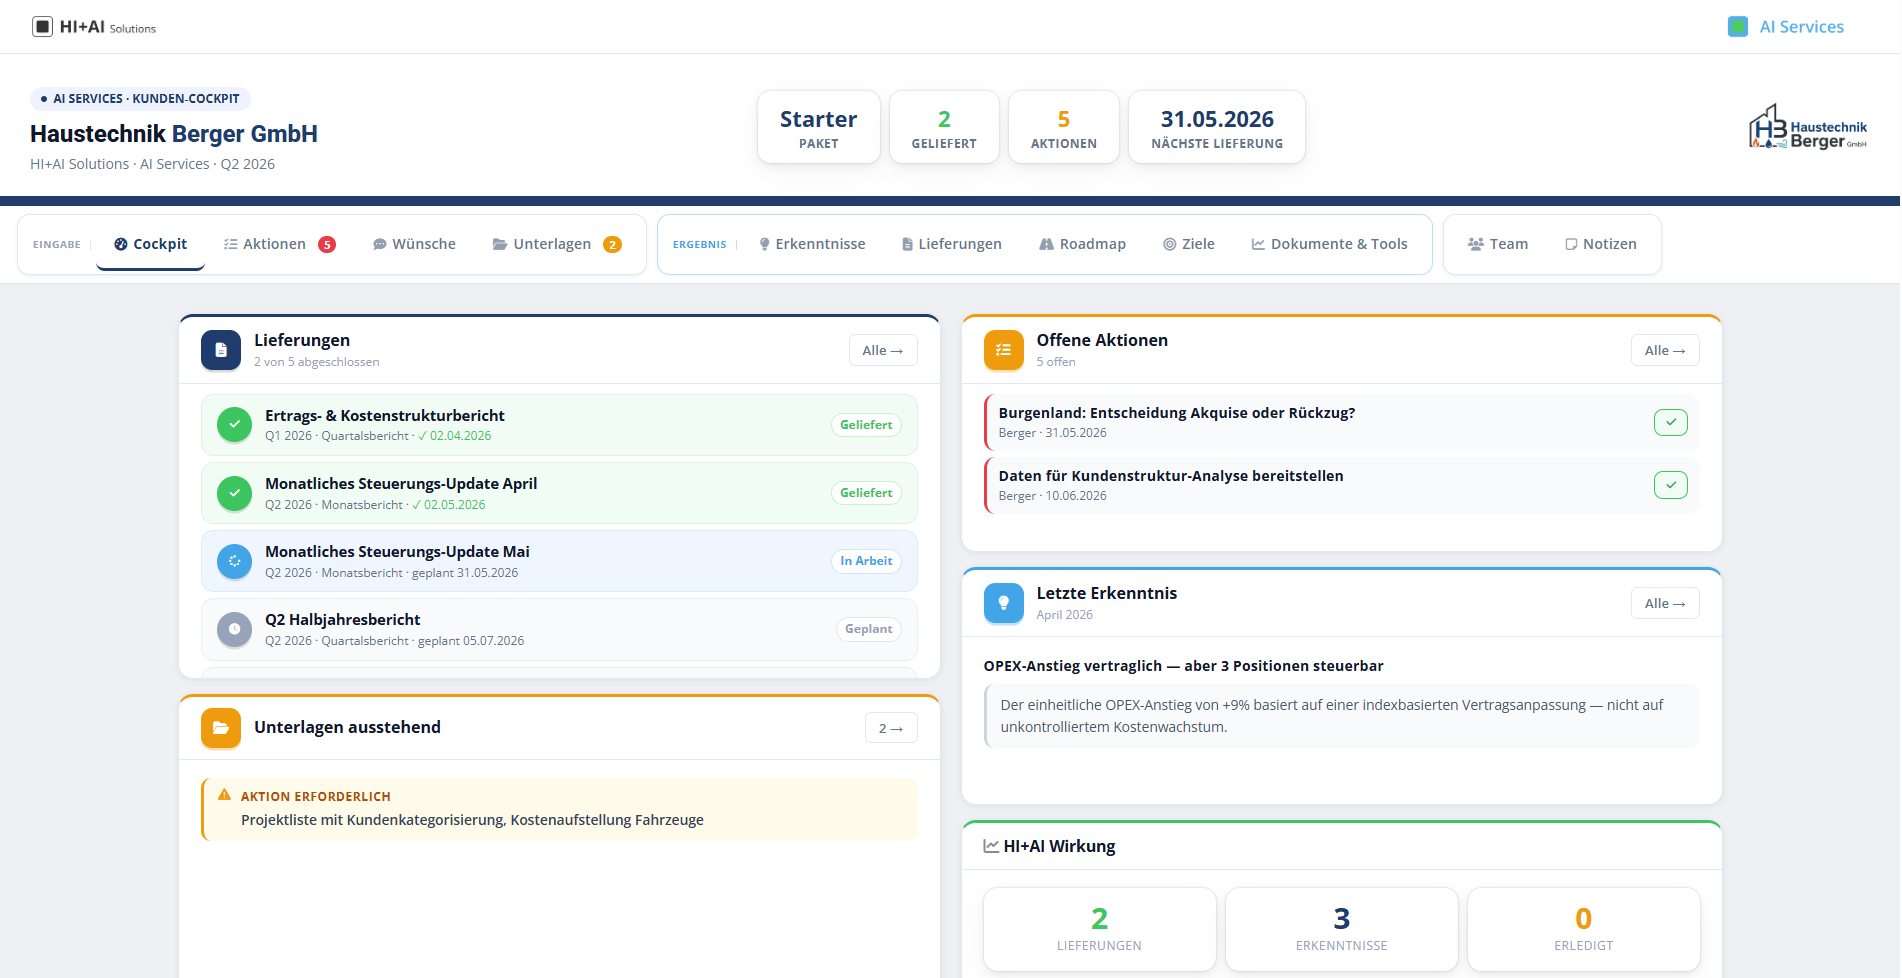
Task: Open the Aktionen tab
Action: 279,244
